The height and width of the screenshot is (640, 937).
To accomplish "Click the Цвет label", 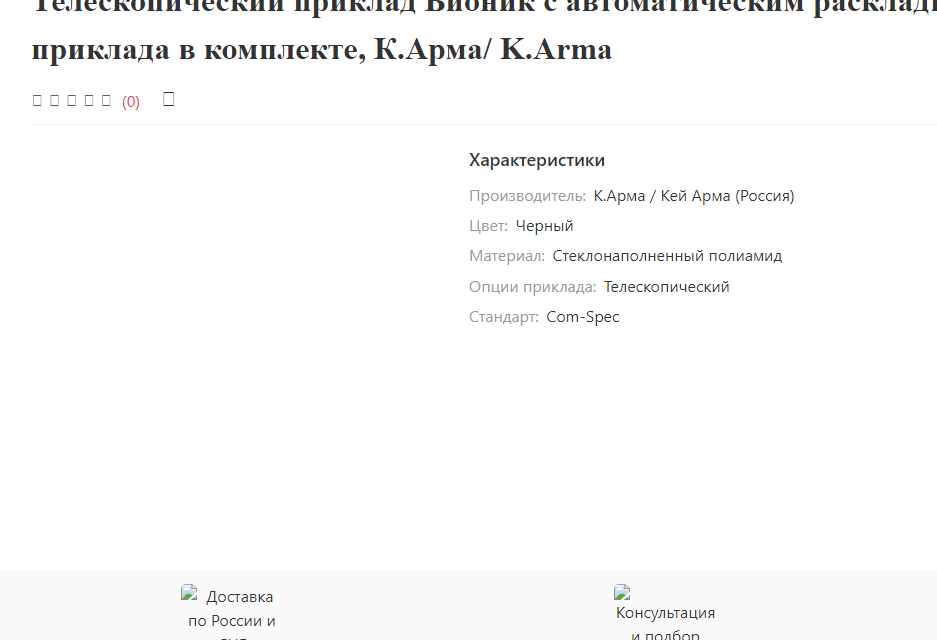I will pyautogui.click(x=488, y=226).
